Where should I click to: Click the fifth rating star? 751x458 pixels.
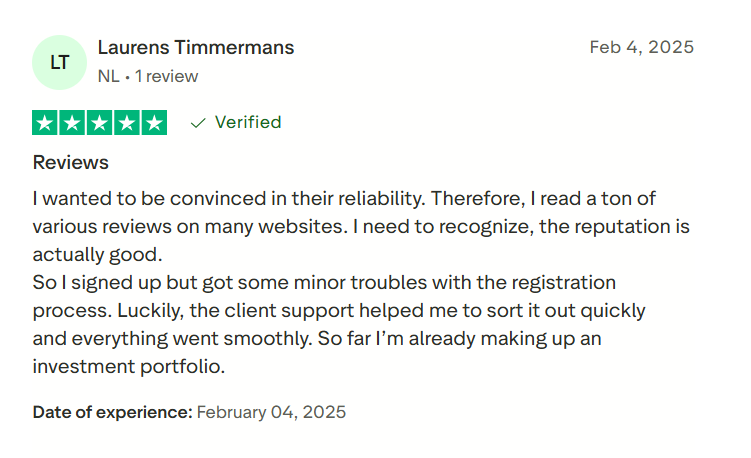pyautogui.click(x=154, y=123)
